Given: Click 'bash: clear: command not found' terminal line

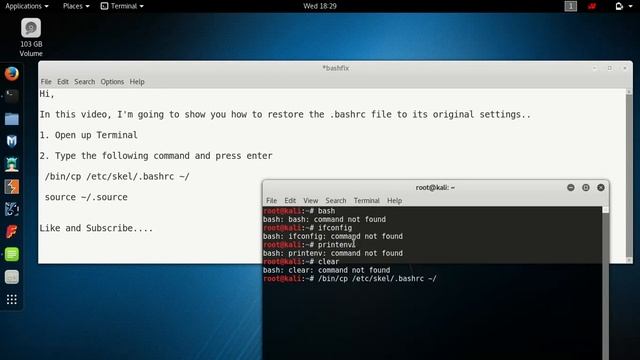Looking at the screenshot, I should tap(327, 270).
